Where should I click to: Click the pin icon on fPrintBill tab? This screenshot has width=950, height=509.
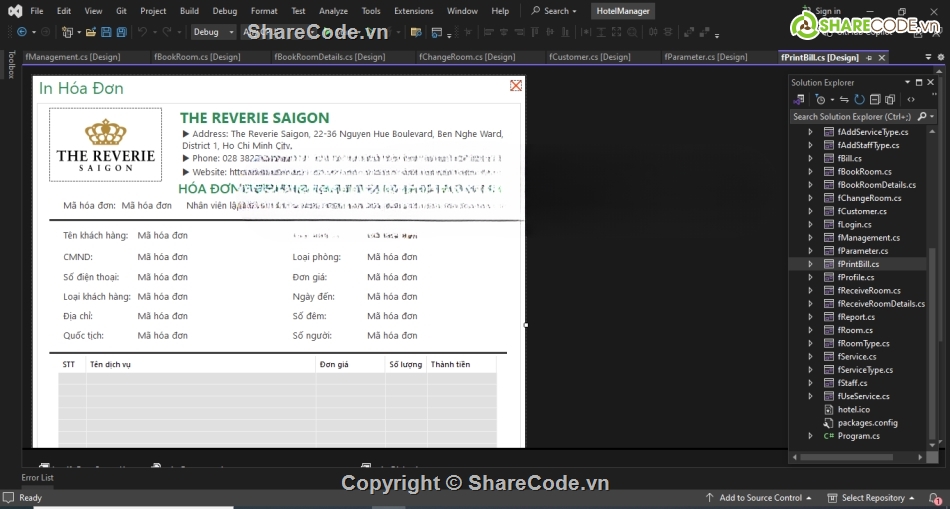869,58
